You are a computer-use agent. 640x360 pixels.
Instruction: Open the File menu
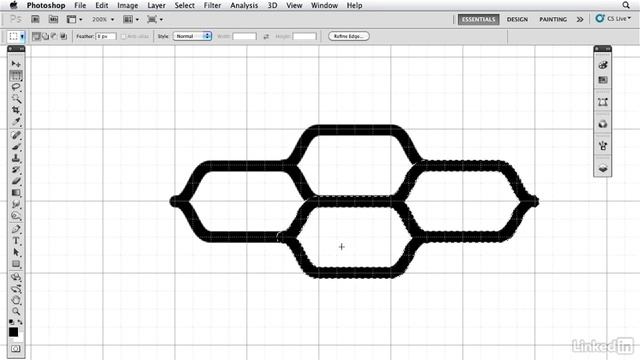[80, 5]
